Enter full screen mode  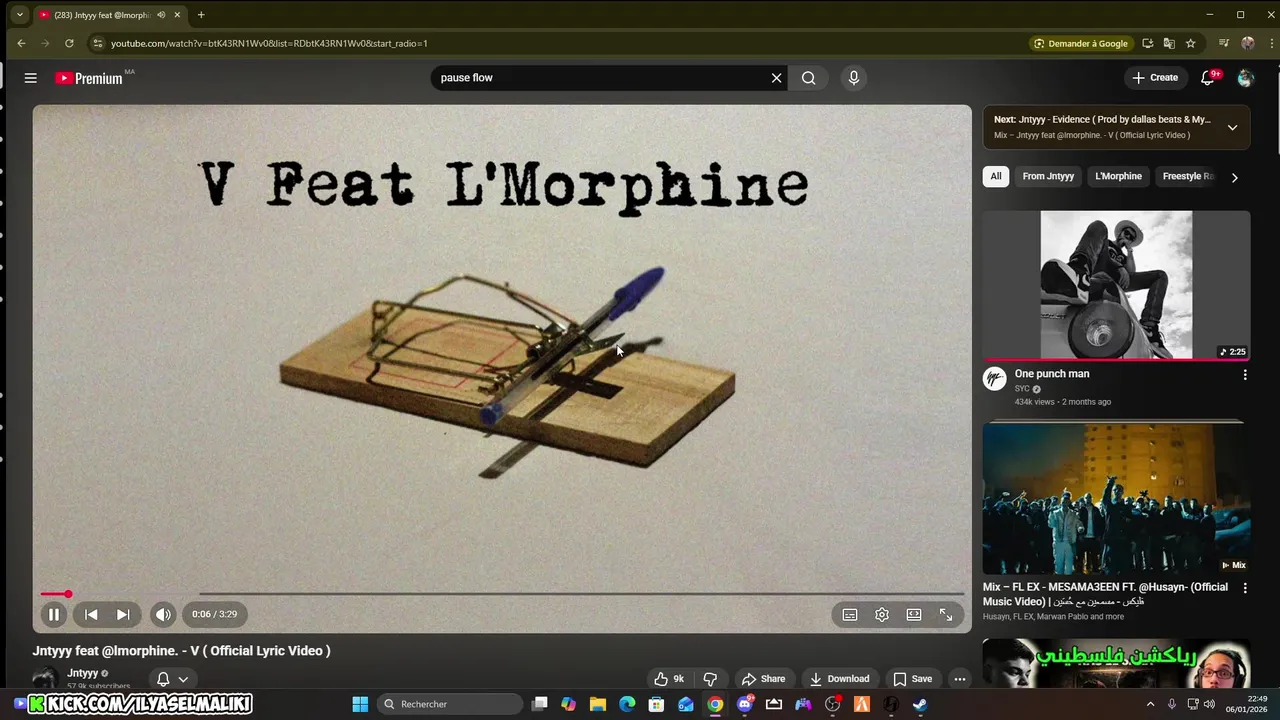pos(946,615)
